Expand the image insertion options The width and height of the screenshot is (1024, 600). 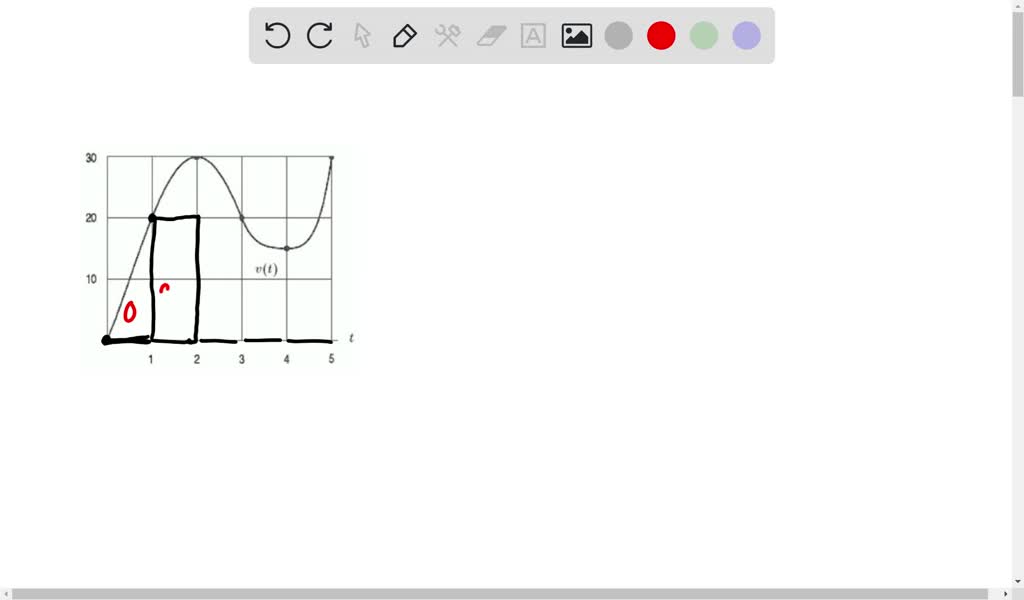coord(576,35)
